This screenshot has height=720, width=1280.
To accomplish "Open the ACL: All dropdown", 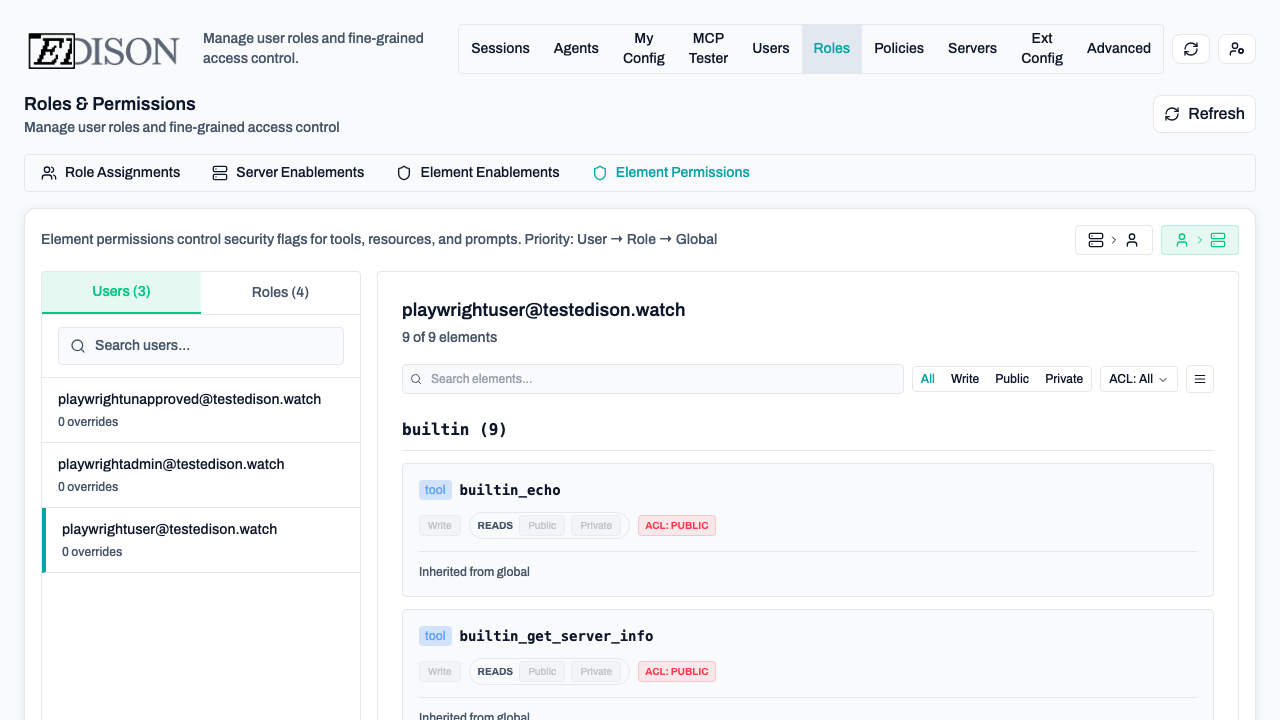I will 1138,379.
